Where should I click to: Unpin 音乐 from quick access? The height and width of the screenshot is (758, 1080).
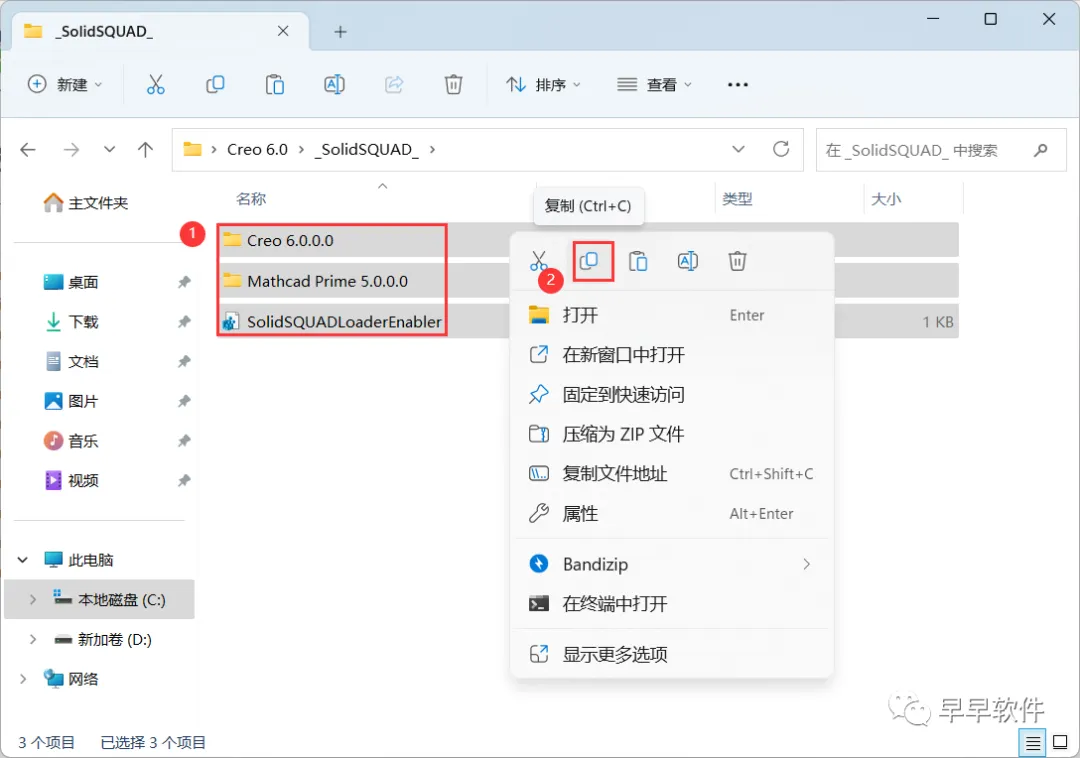[x=184, y=441]
